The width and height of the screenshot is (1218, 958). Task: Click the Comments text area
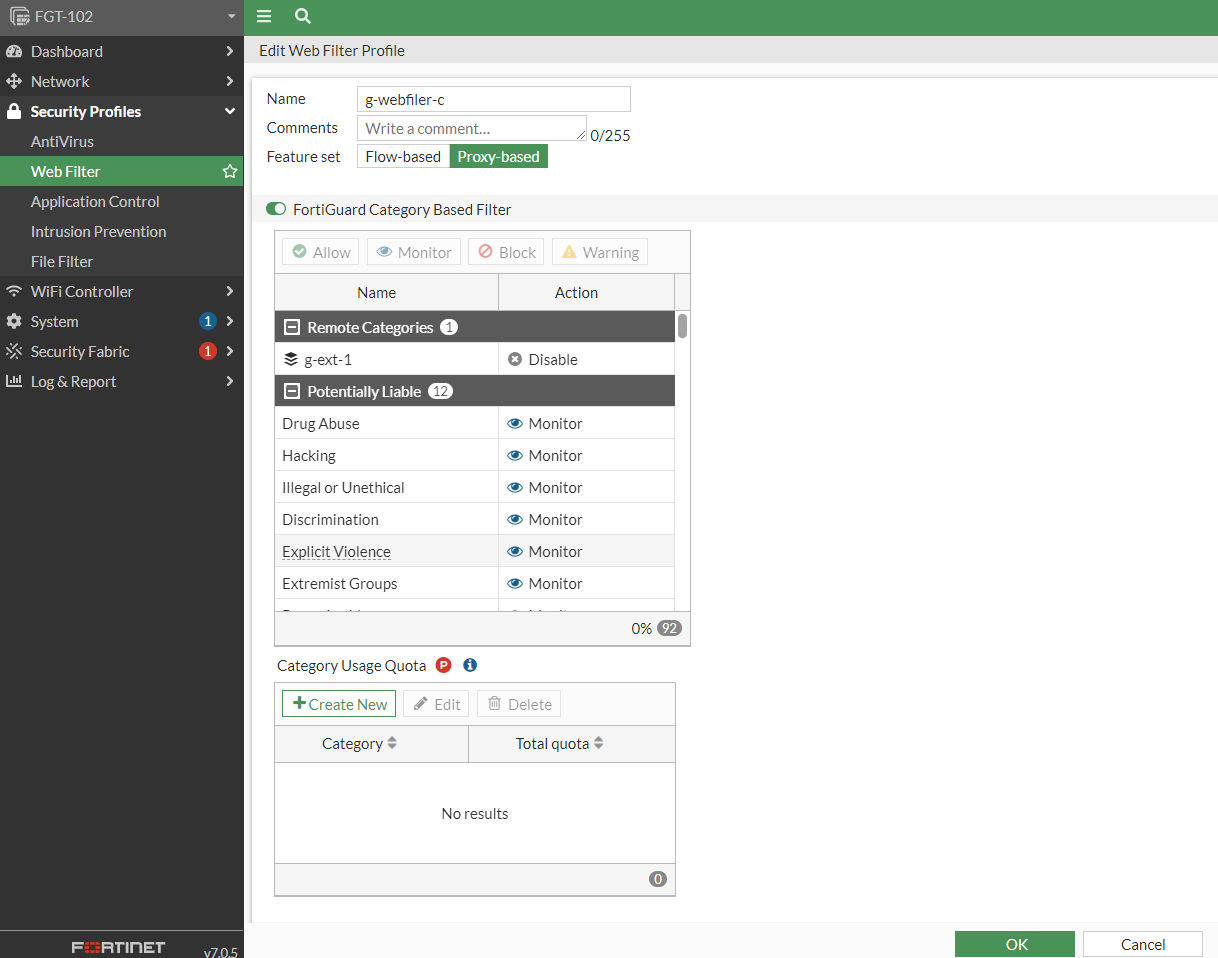pyautogui.click(x=472, y=128)
